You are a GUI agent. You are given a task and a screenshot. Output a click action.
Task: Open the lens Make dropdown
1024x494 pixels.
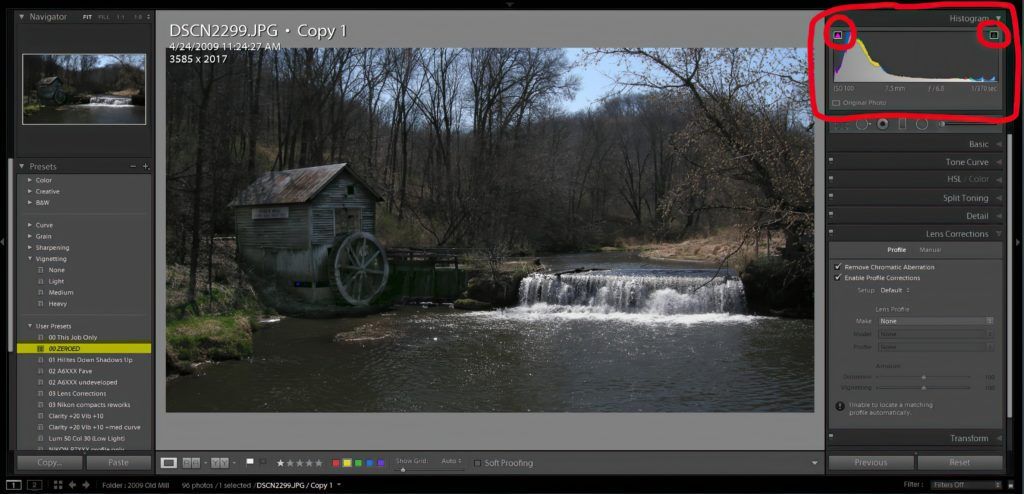[x=935, y=321]
